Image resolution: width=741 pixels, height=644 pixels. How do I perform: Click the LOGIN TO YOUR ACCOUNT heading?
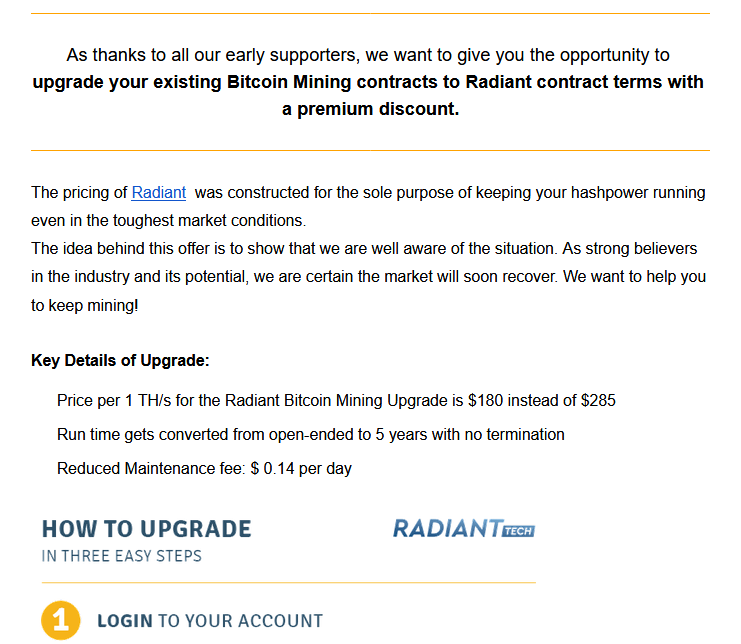210,621
